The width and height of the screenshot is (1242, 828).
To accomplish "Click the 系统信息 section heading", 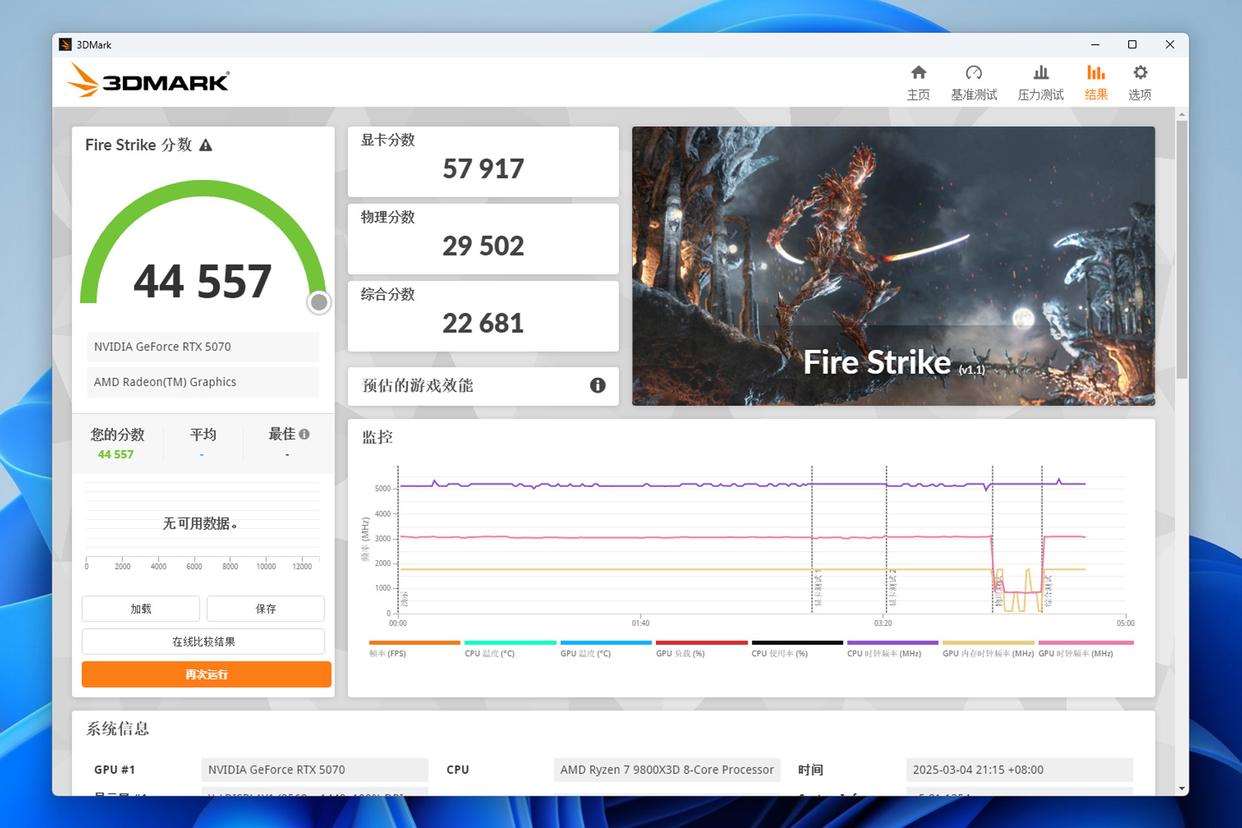I will (x=117, y=729).
